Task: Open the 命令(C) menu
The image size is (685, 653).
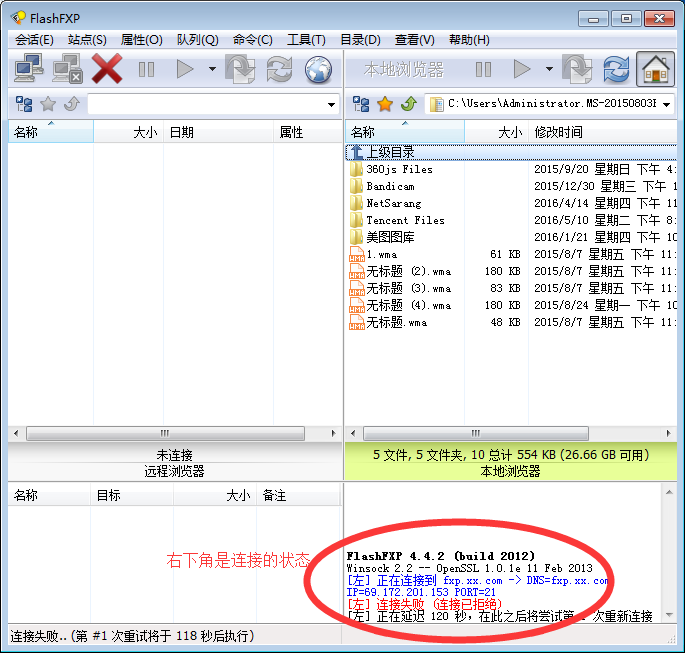Action: [x=253, y=40]
